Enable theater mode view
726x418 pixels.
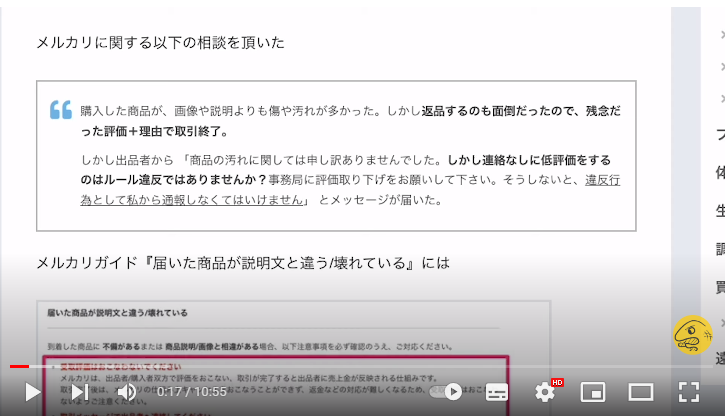point(641,392)
